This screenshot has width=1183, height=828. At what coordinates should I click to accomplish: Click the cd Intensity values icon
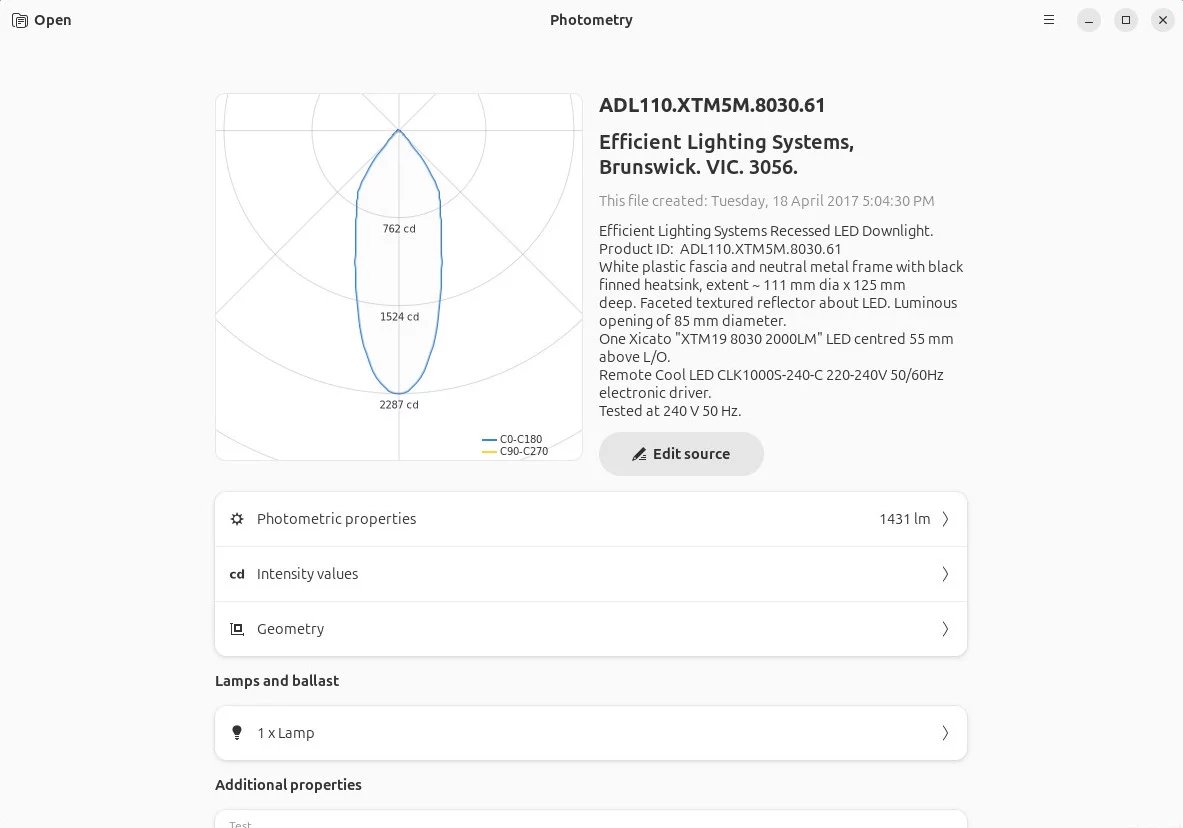[x=237, y=574]
